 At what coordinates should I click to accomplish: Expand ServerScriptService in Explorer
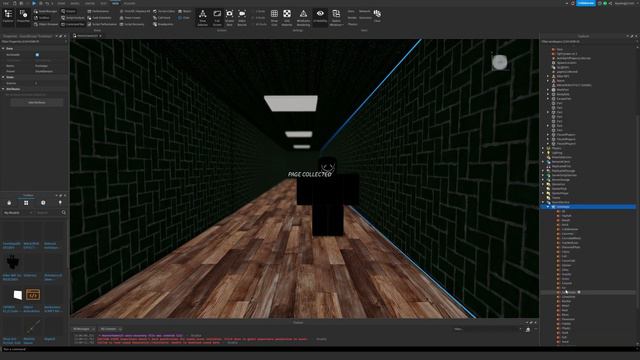[x=544, y=175]
